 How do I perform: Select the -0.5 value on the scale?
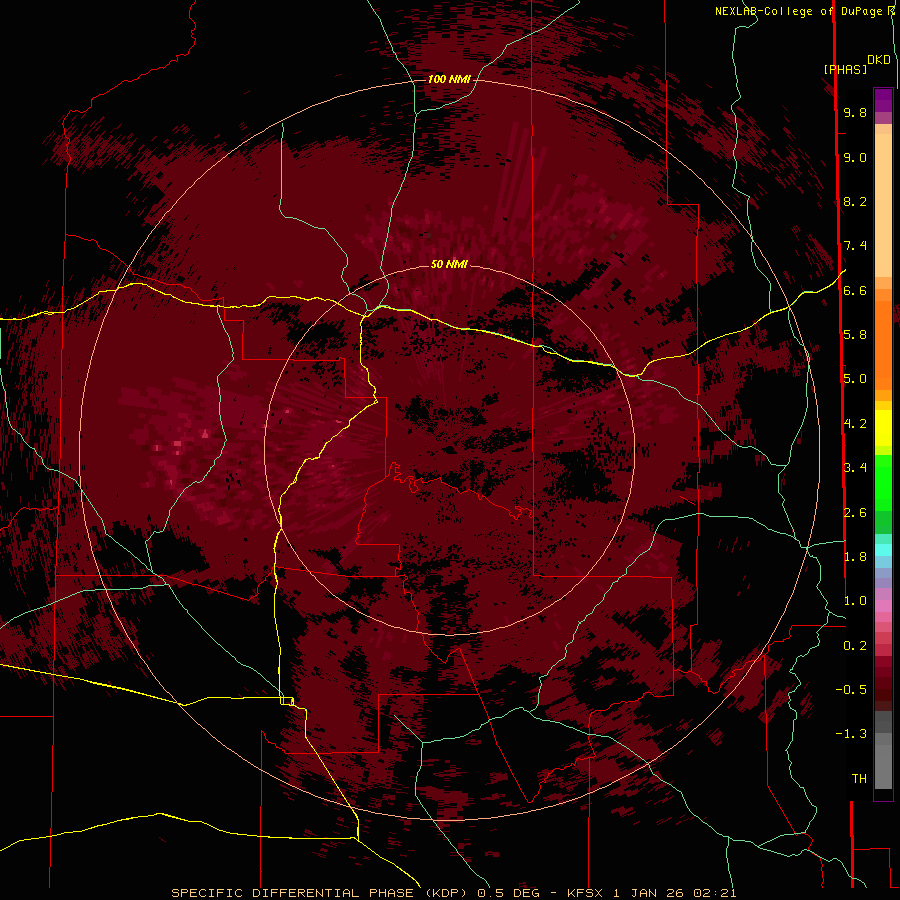pos(851,690)
